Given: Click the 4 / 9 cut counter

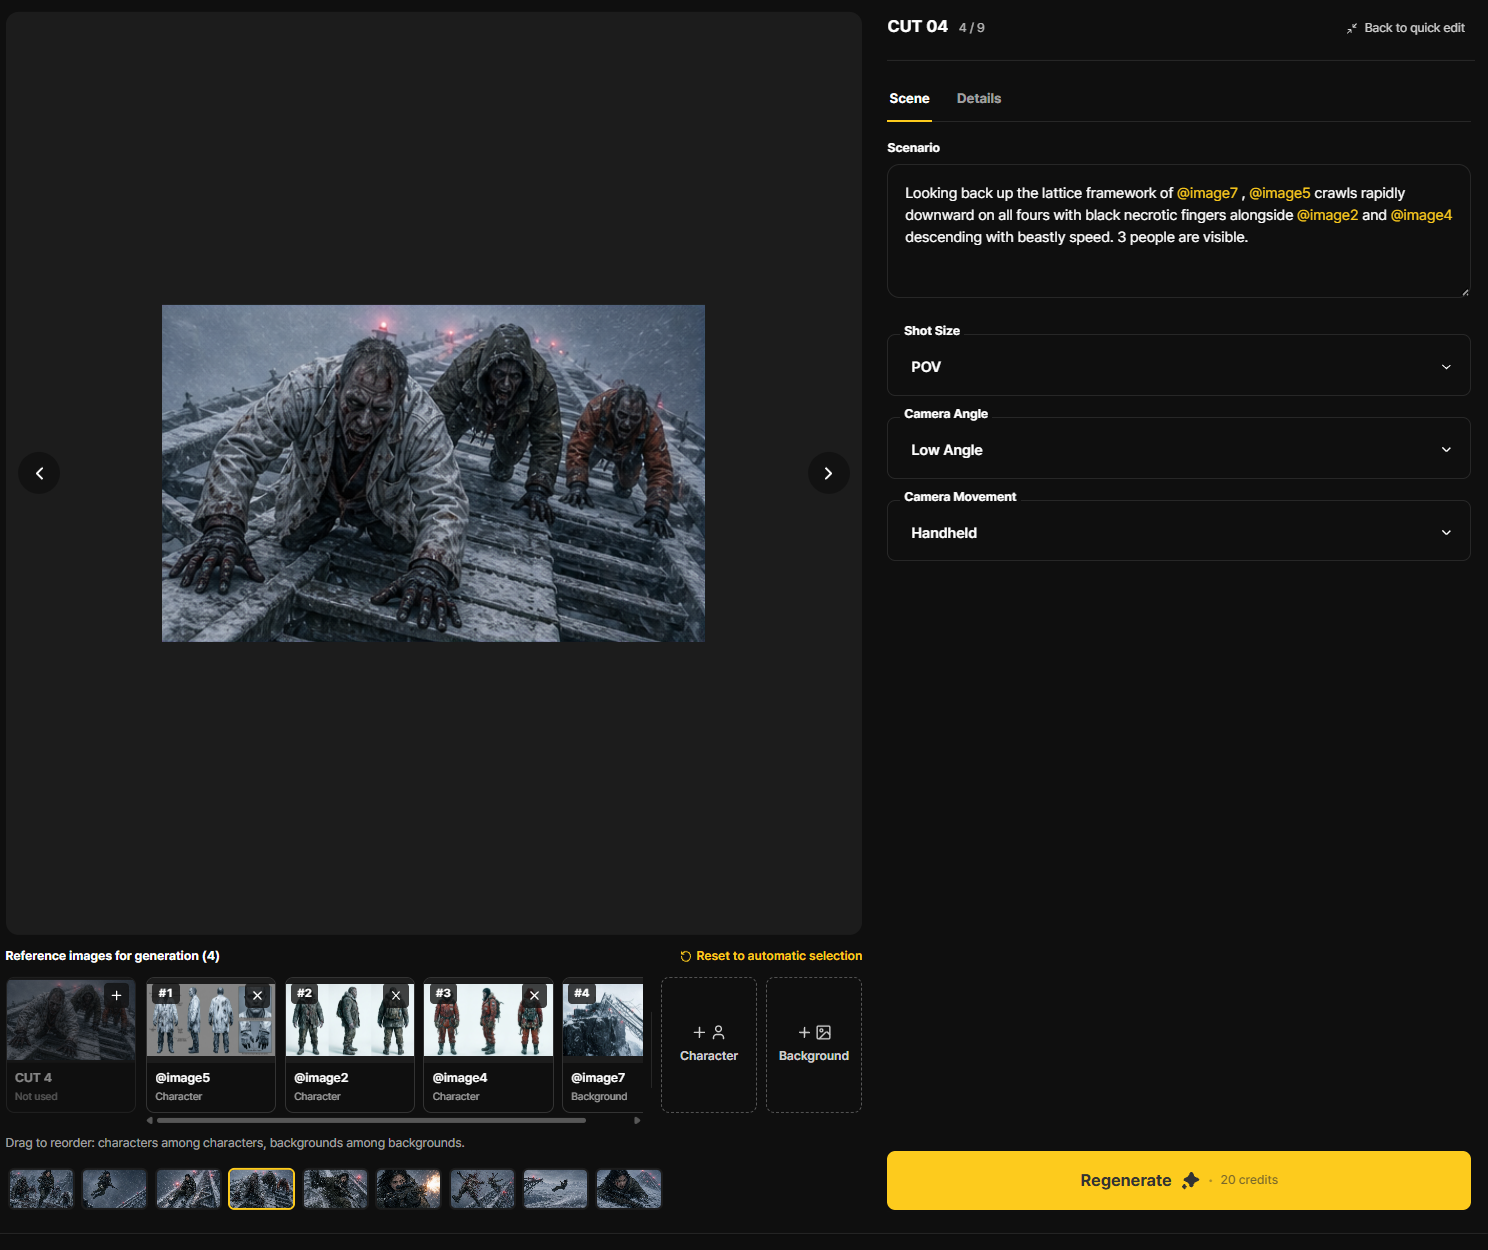Looking at the screenshot, I should pos(971,28).
